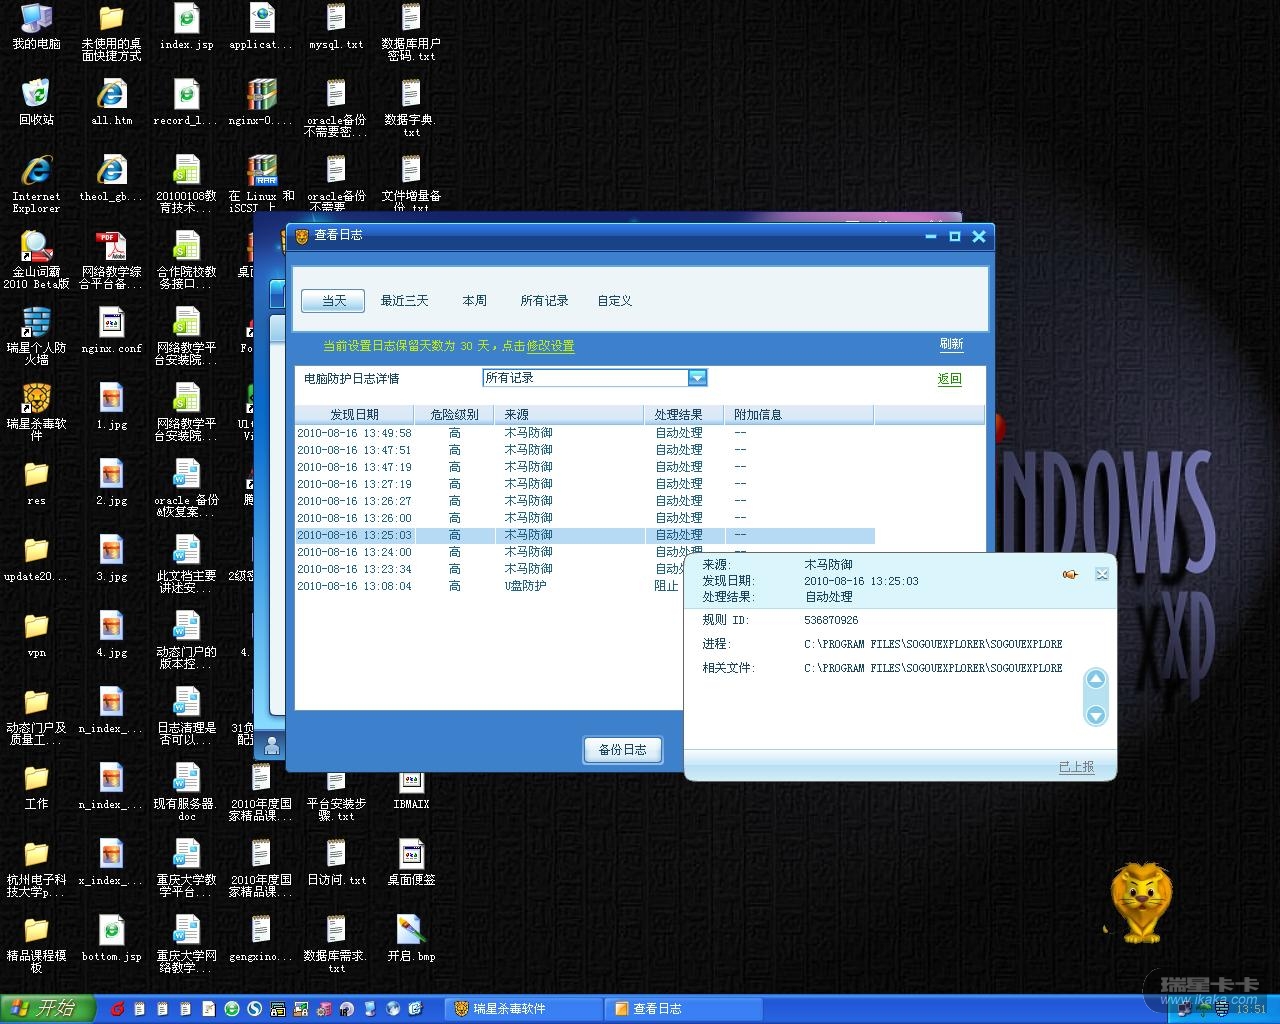
Task: Select the 日访问.txt file icon
Action: tap(336, 863)
